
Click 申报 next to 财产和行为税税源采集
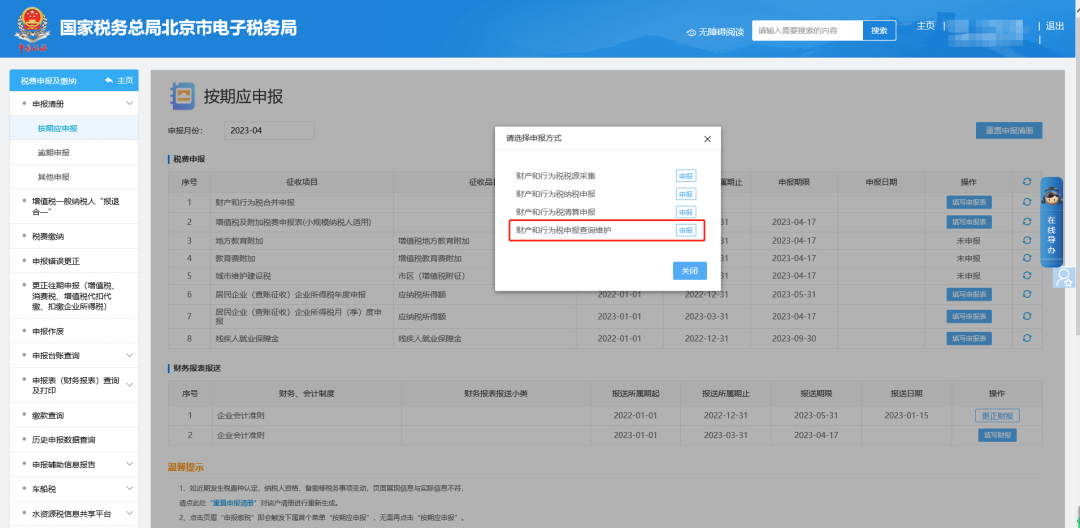click(685, 176)
